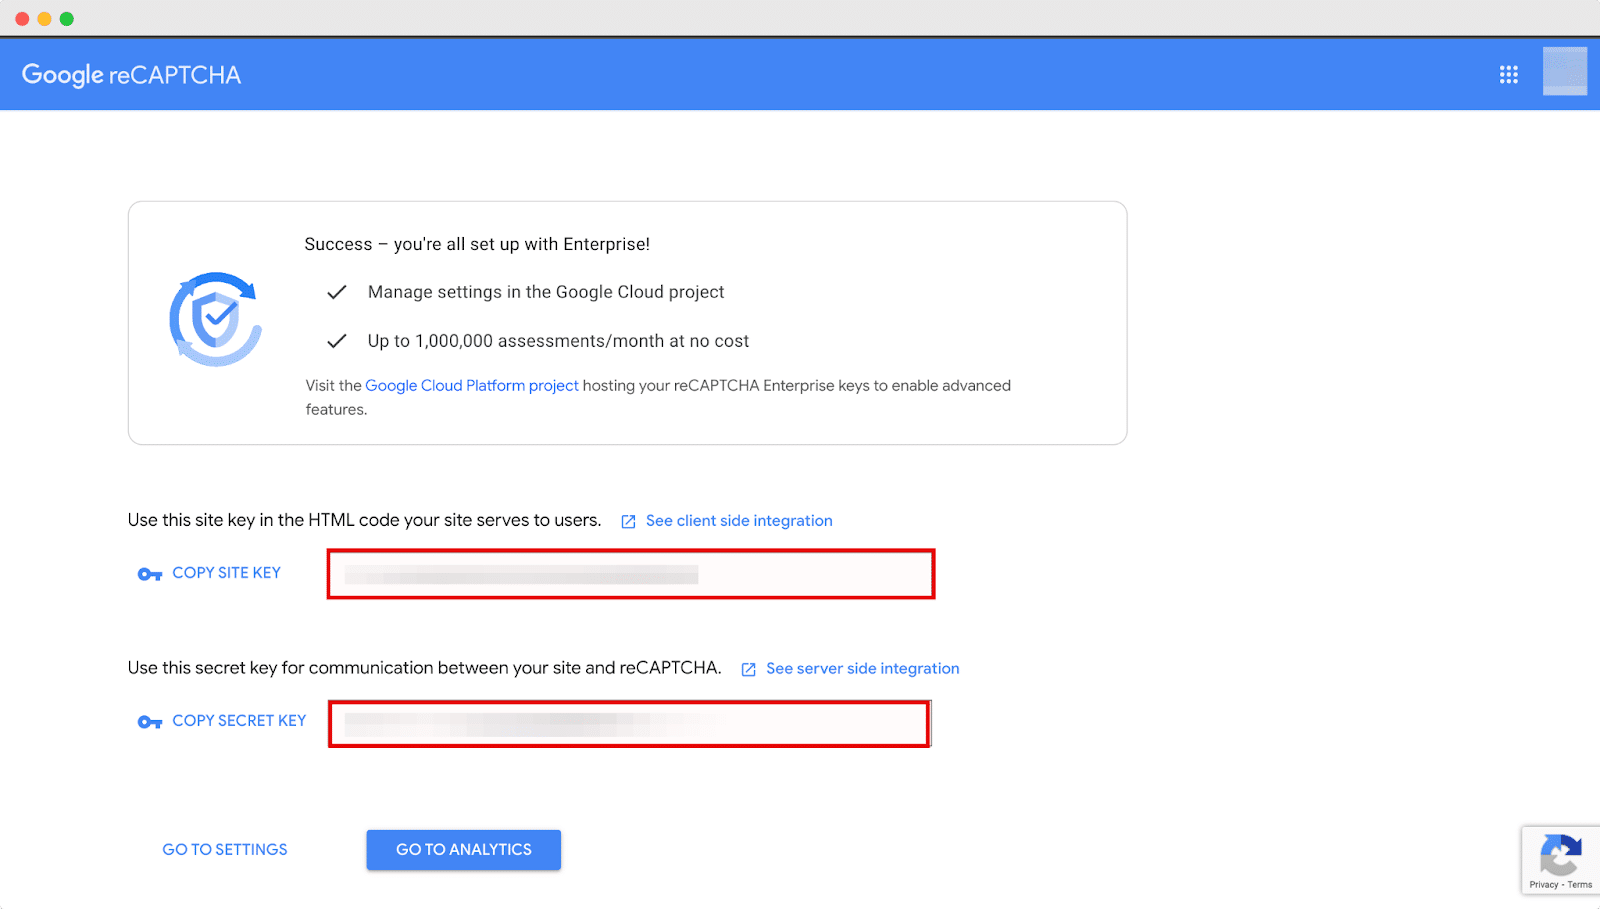Click the key icon beside Copy Site Key
This screenshot has width=1600, height=909.
(149, 573)
